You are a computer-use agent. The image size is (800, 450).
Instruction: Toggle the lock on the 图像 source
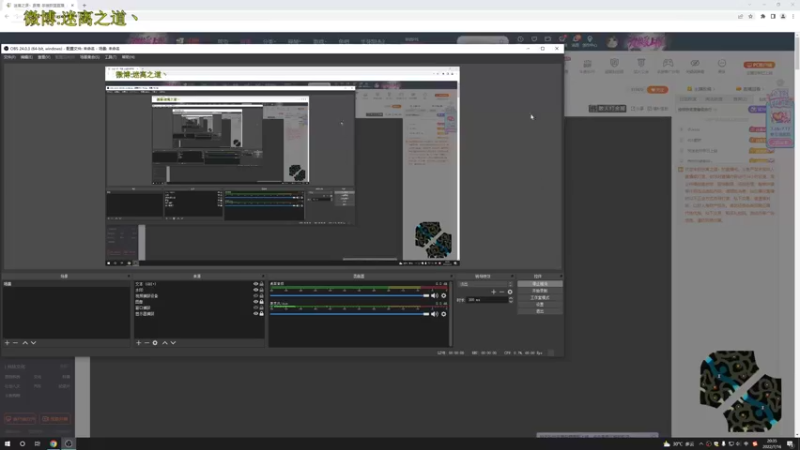[262, 302]
